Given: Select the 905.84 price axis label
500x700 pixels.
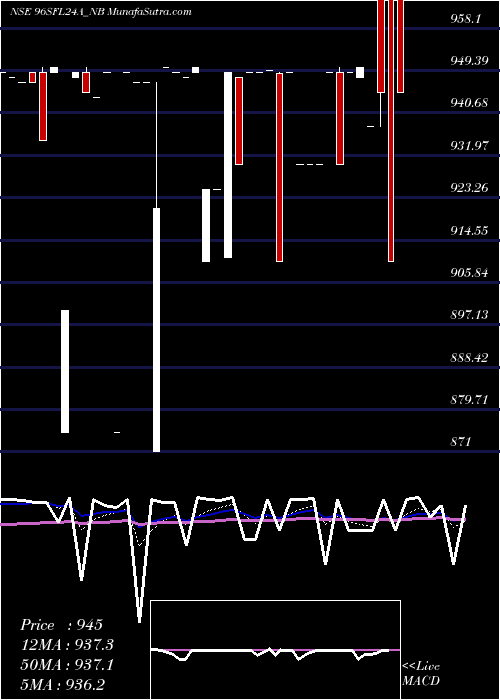Looking at the screenshot, I should (x=469, y=273).
